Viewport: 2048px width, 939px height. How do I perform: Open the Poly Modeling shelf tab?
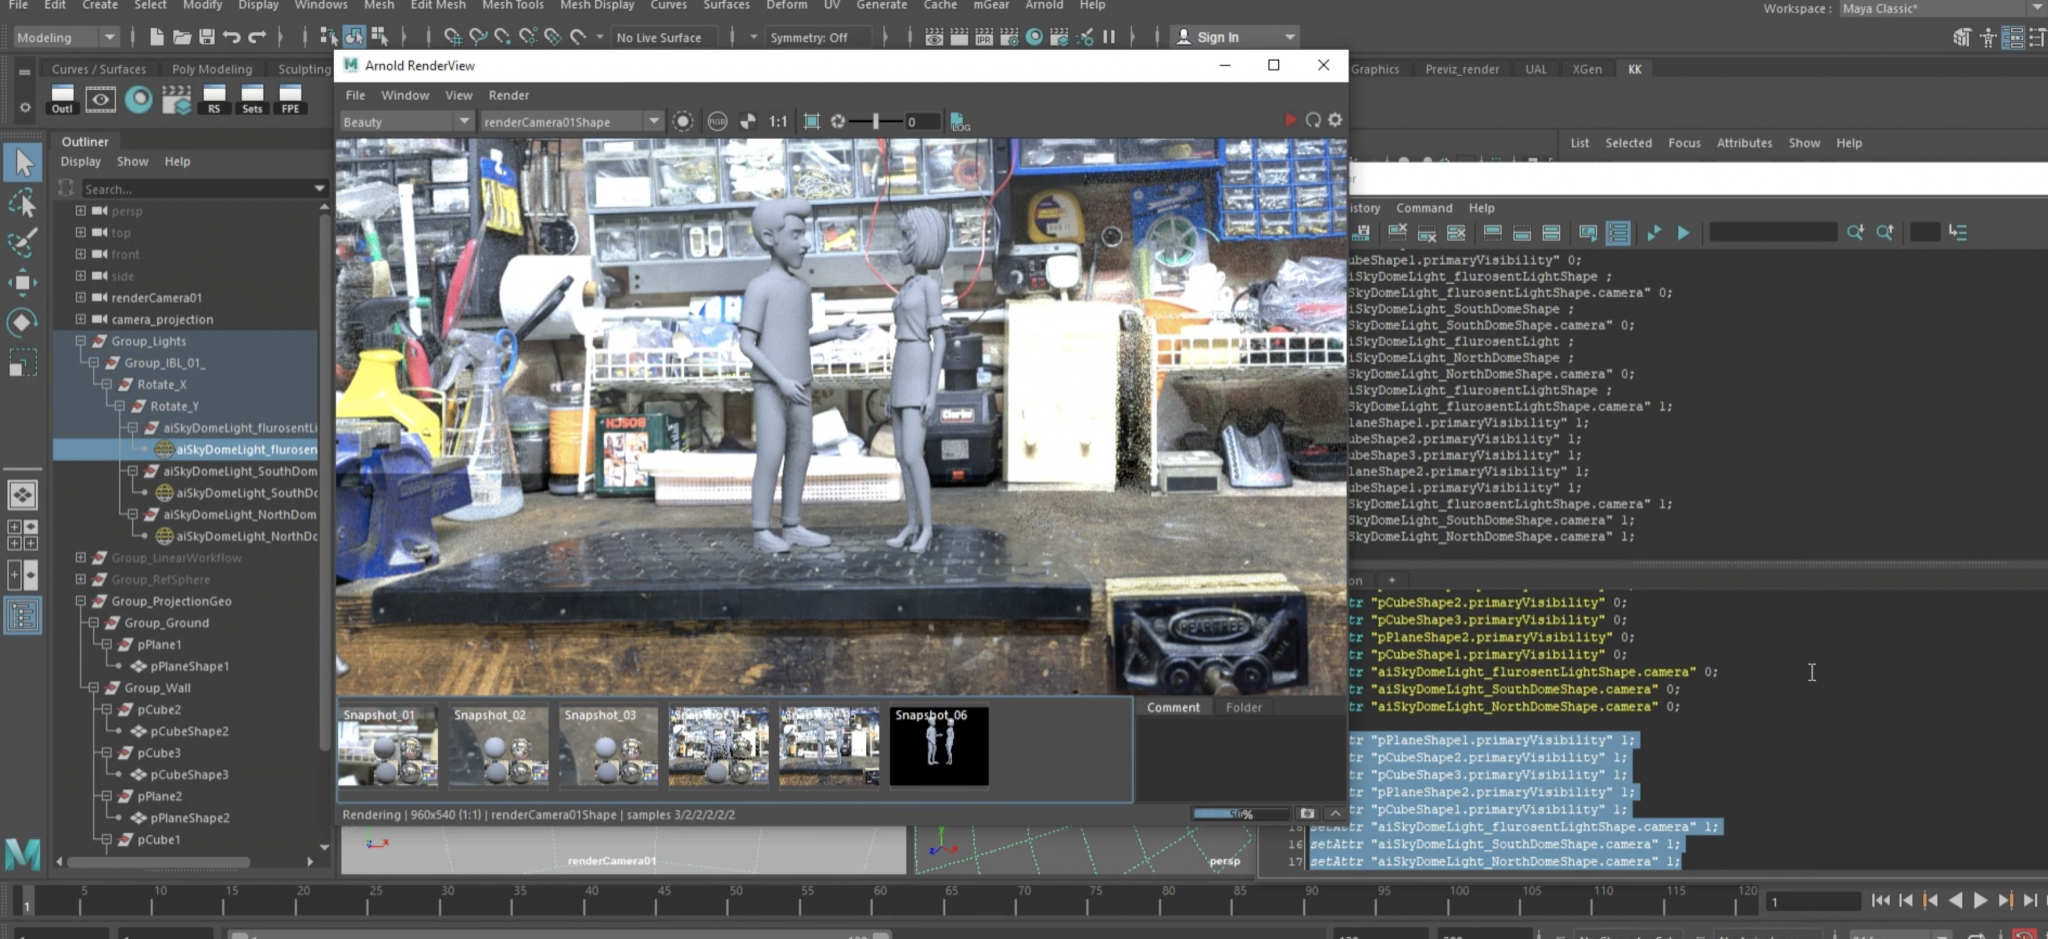pyautogui.click(x=212, y=69)
